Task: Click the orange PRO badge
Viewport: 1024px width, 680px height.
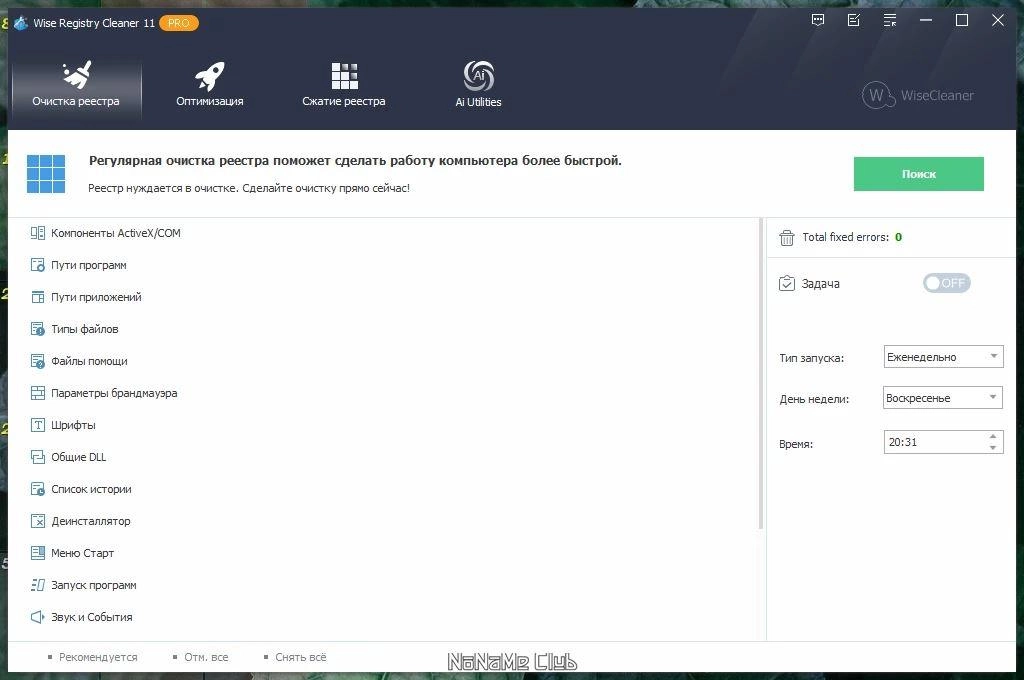Action: [x=178, y=23]
